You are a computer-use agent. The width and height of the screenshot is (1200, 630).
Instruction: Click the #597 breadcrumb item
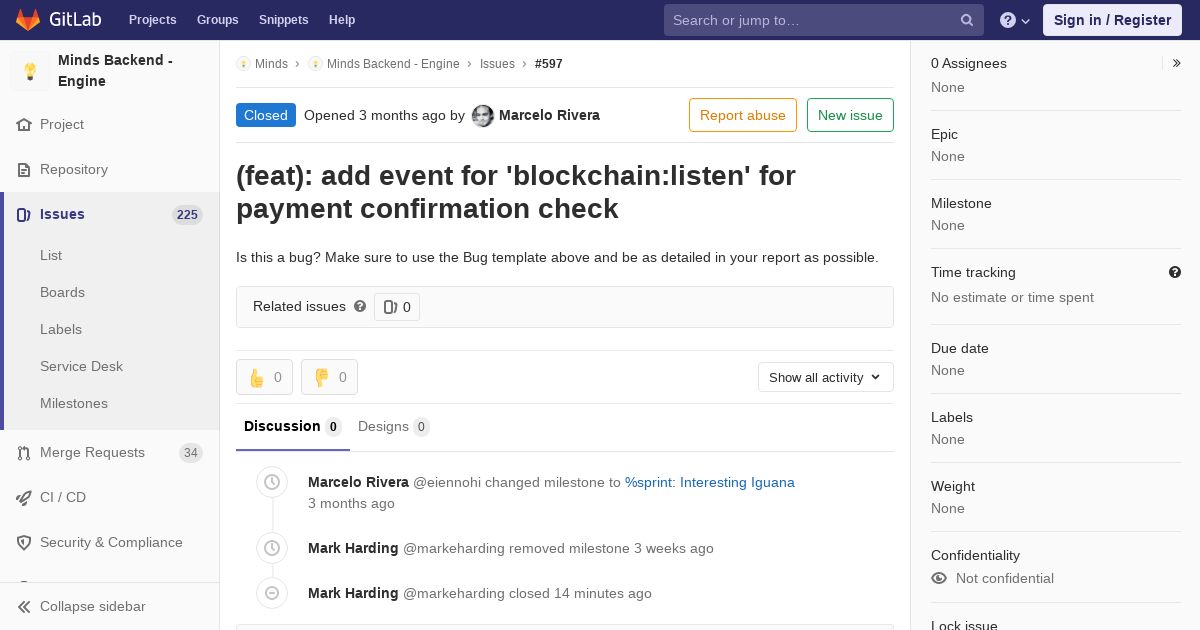click(549, 64)
